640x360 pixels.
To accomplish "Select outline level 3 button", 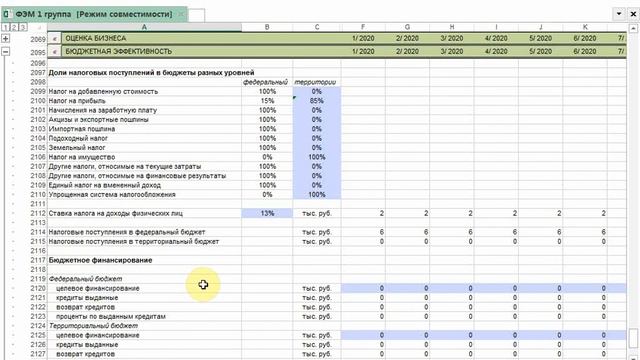I will [23, 27].
